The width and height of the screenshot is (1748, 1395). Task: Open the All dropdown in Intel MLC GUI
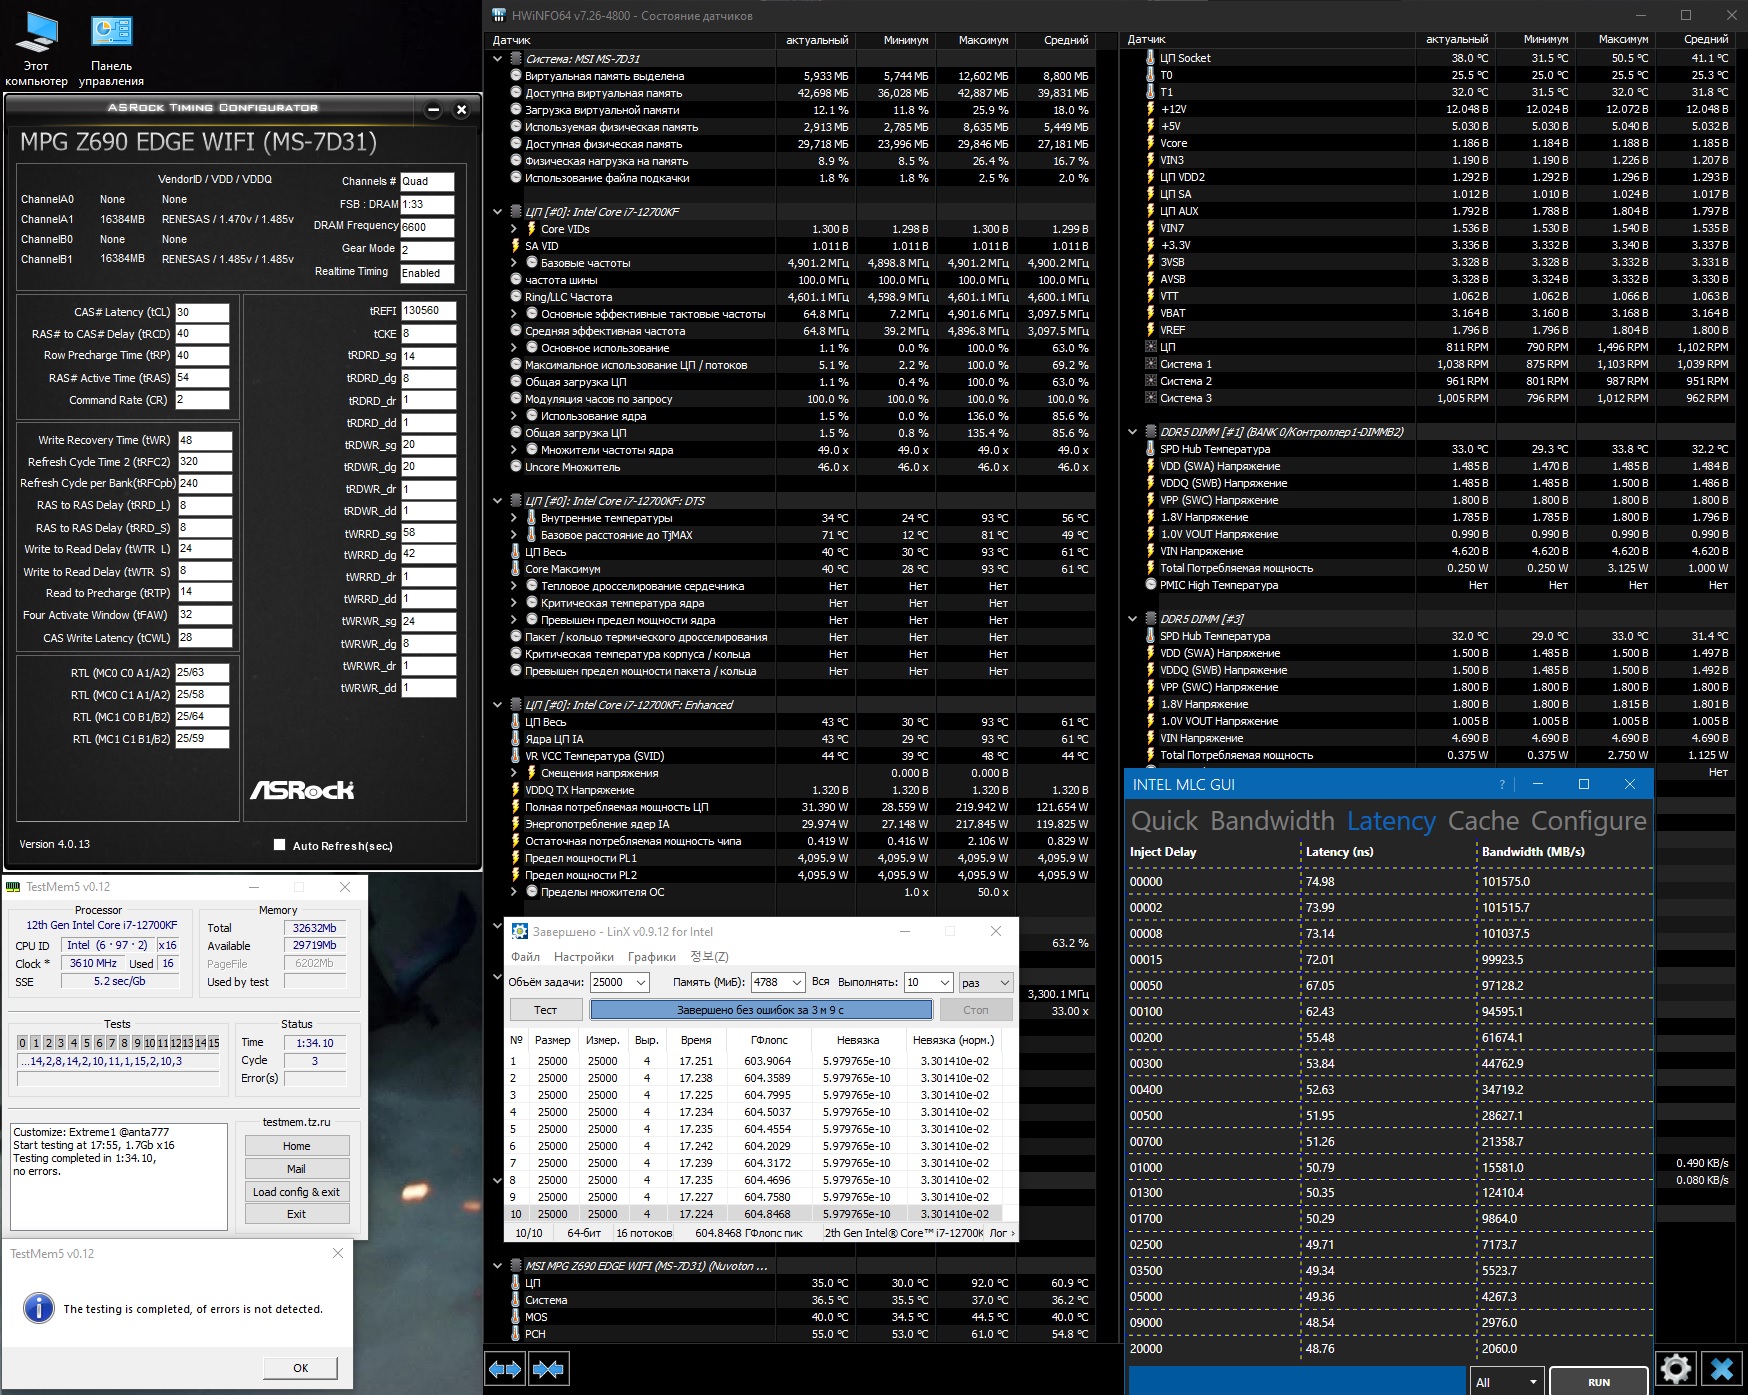(1506, 1381)
